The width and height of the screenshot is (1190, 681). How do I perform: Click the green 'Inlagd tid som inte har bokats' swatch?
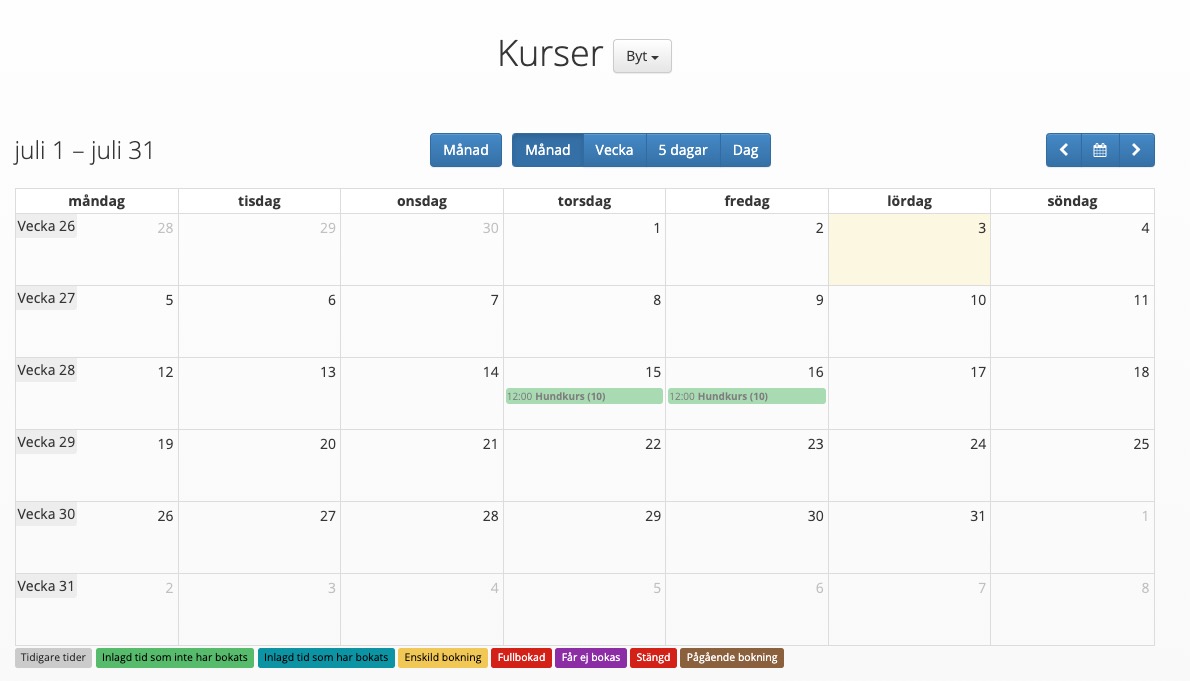point(174,657)
